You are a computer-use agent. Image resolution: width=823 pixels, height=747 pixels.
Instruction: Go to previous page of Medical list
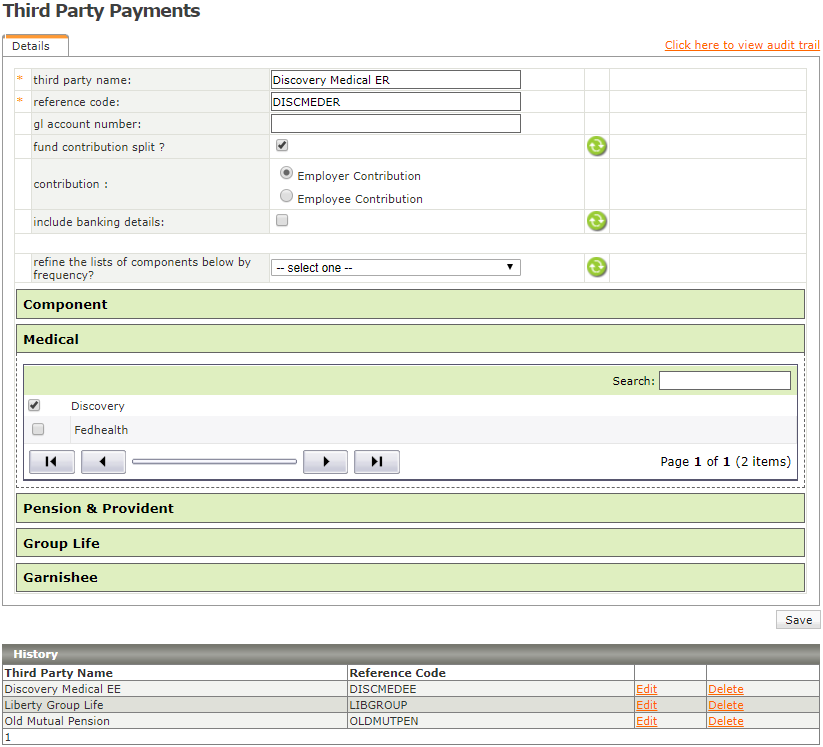[x=103, y=462]
